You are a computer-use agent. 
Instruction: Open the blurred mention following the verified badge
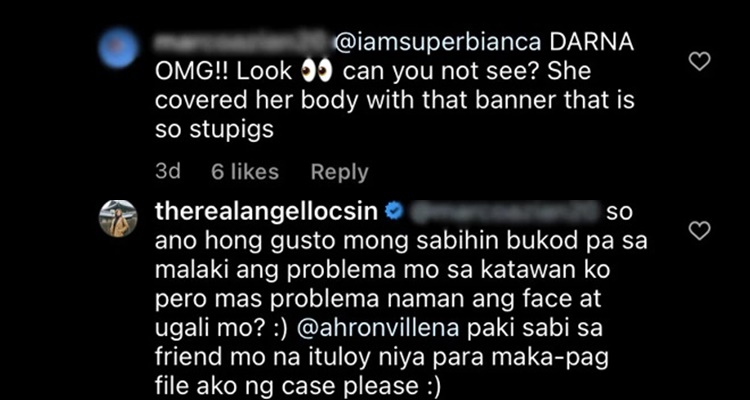[x=502, y=212]
